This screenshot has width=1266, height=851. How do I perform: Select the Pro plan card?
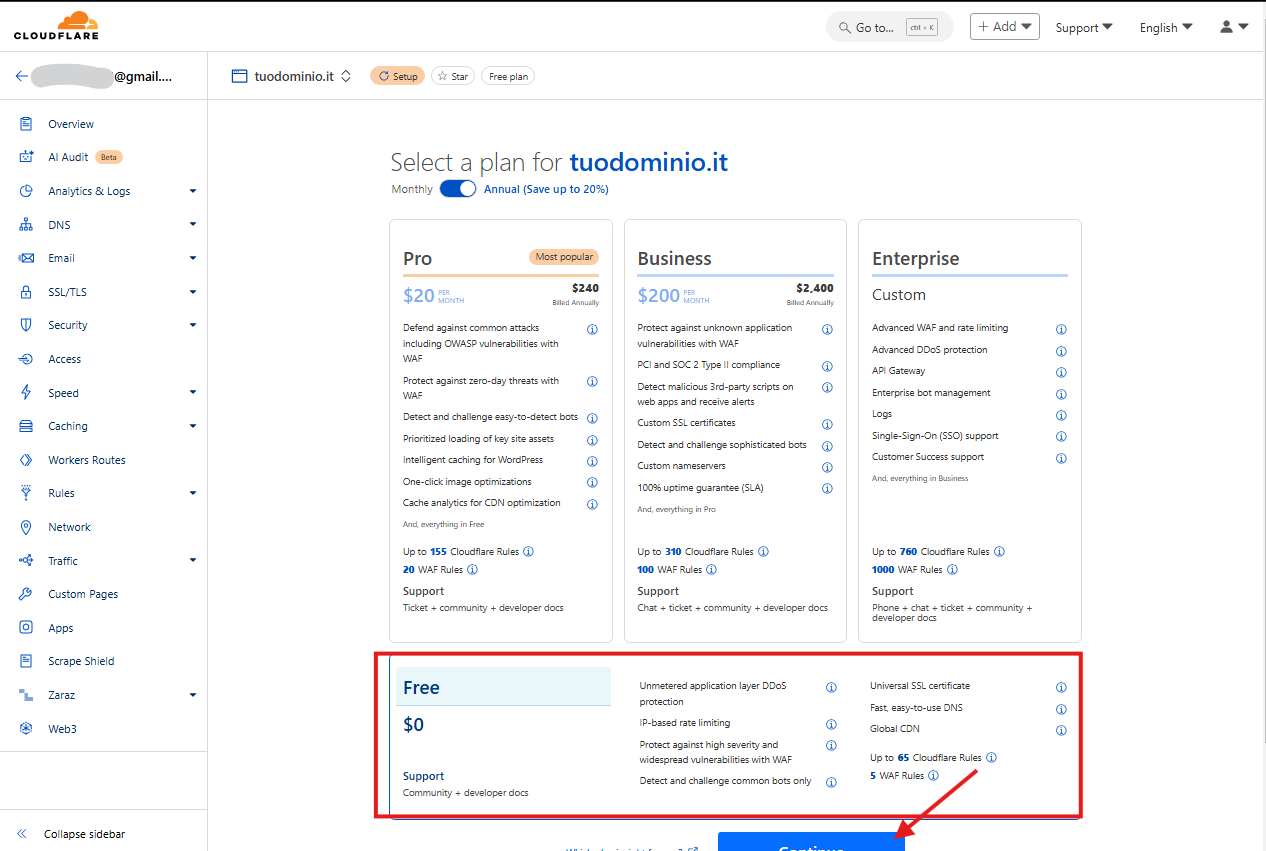pos(501,431)
